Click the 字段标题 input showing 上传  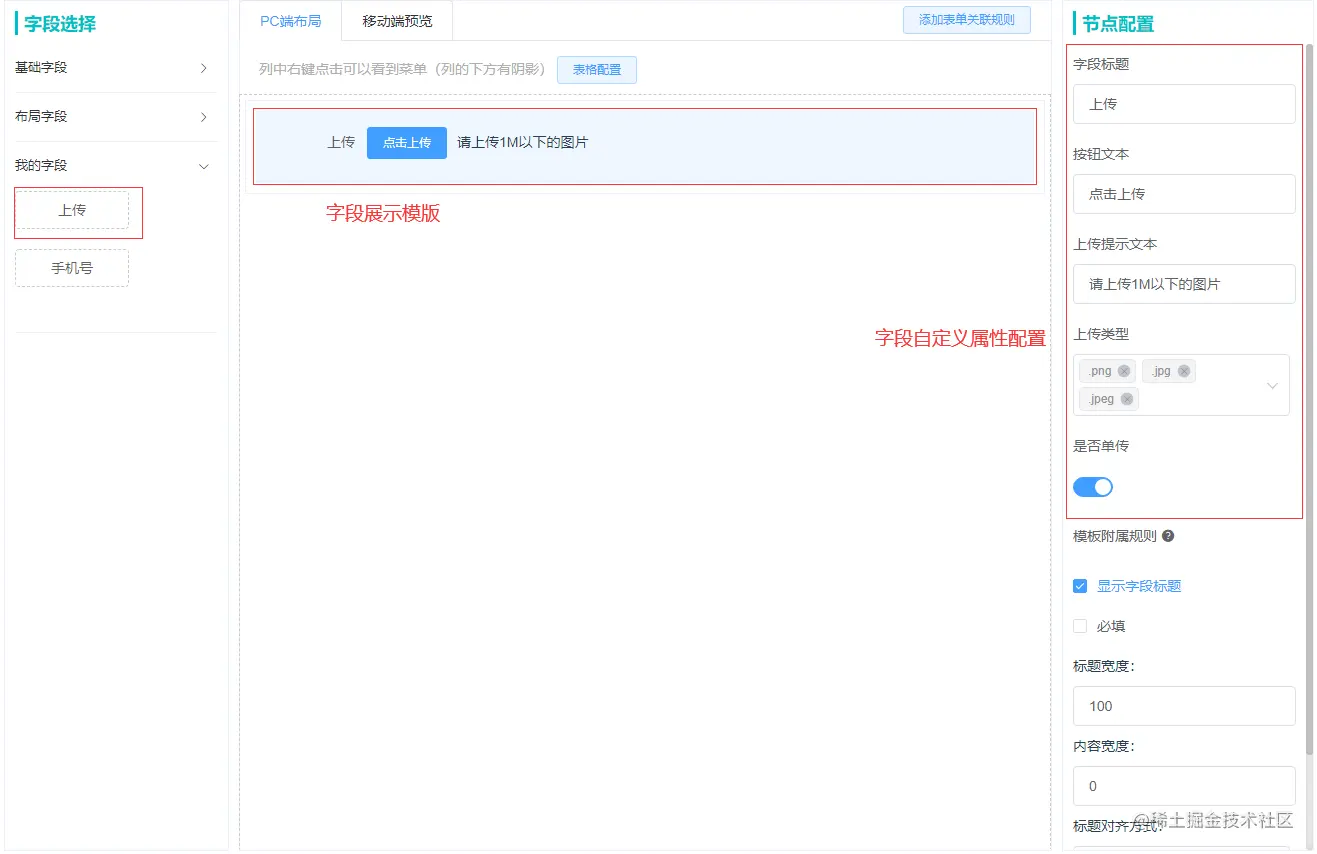point(1183,104)
